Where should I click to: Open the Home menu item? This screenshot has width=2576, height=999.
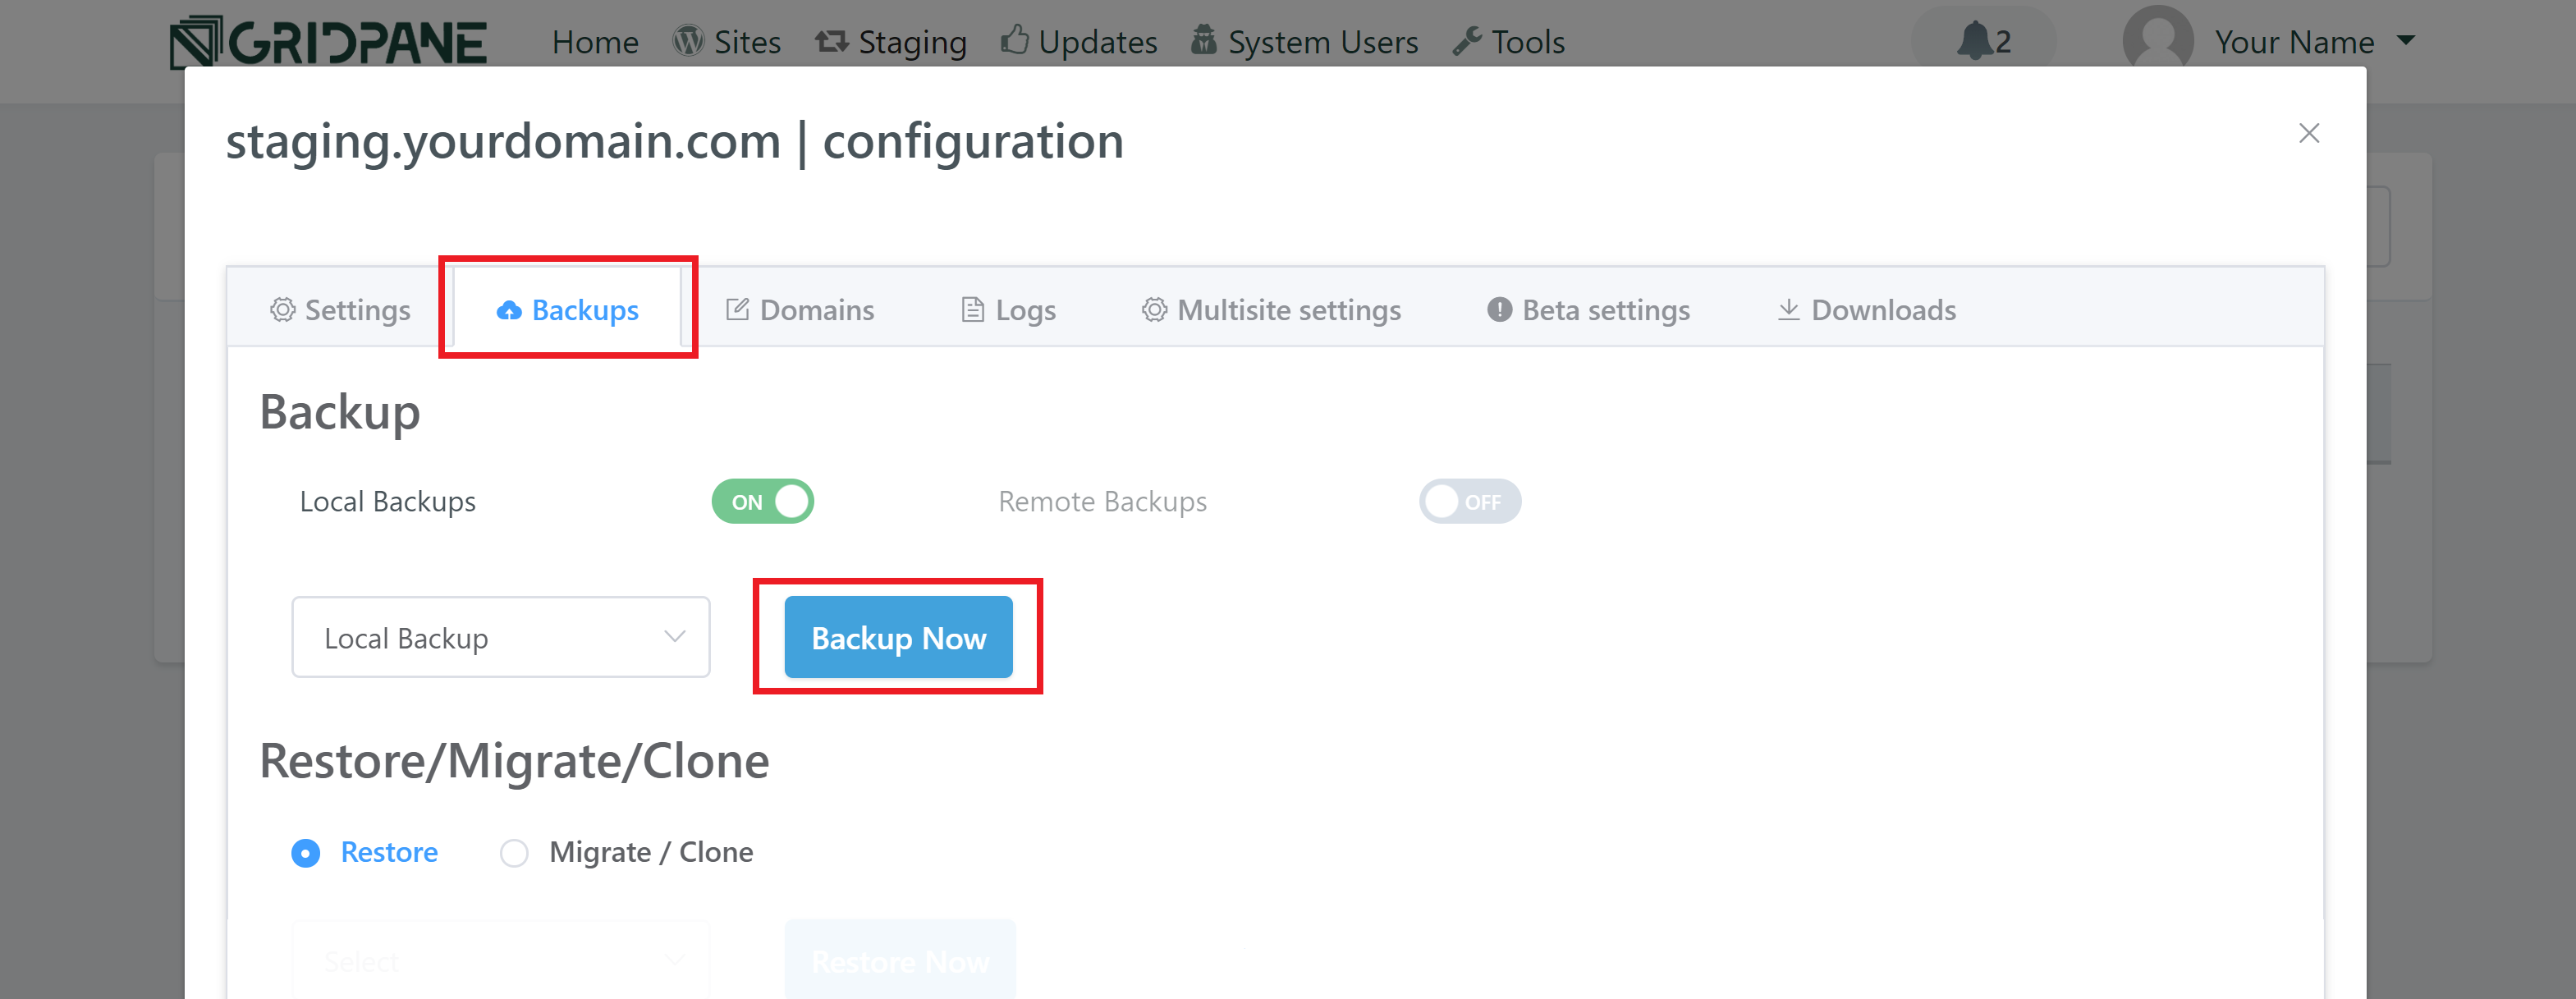point(595,42)
